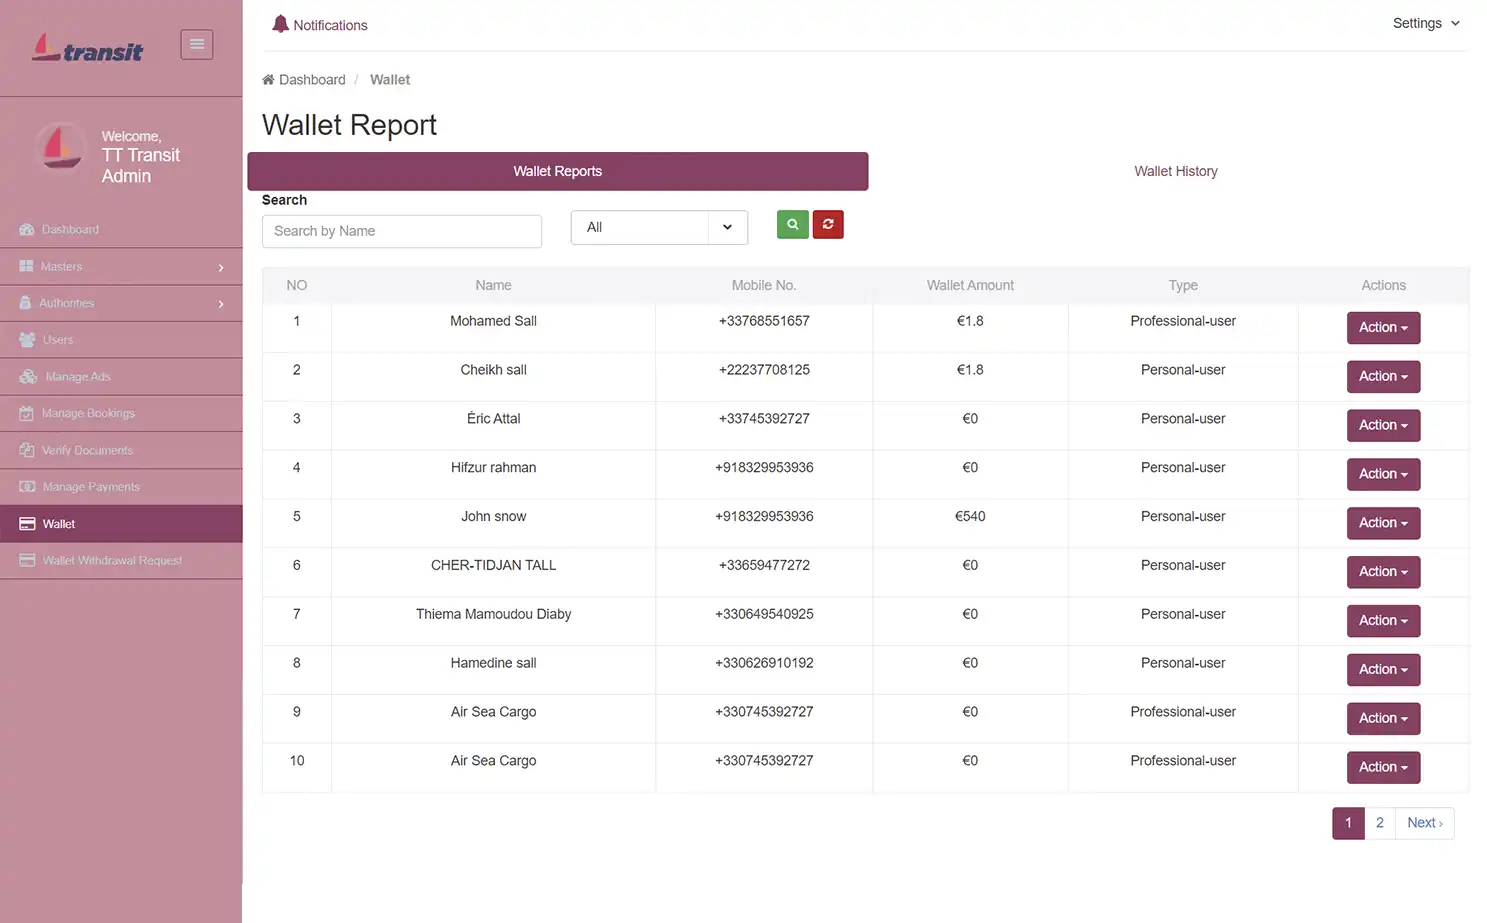
Task: Click the Users sidebar icon
Action: click(26, 339)
